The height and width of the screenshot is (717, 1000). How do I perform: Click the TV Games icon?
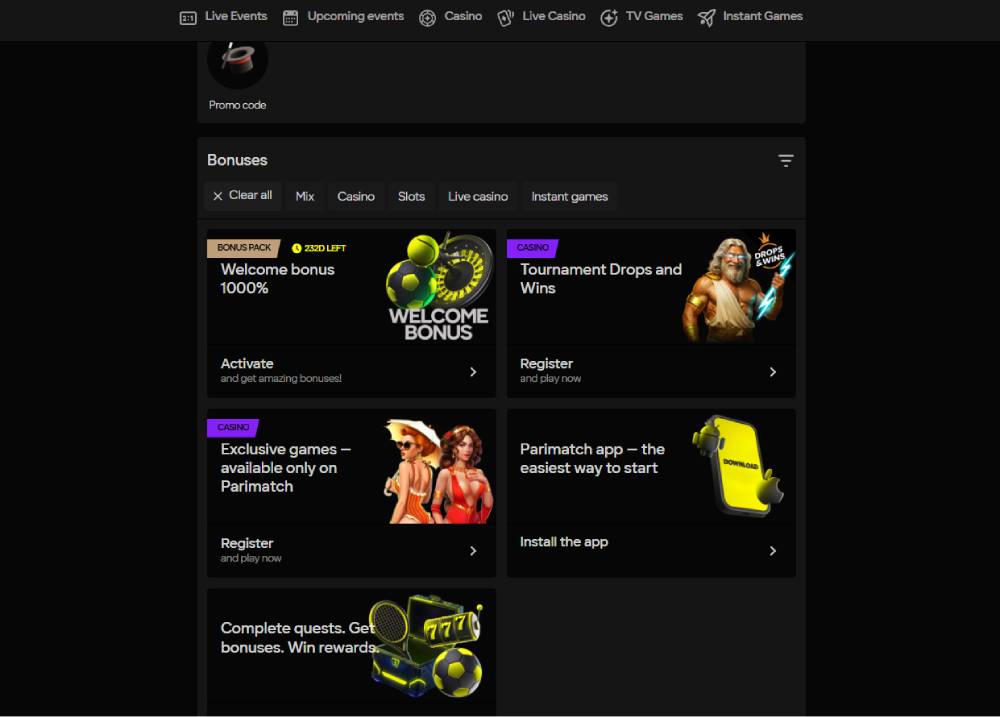[609, 17]
